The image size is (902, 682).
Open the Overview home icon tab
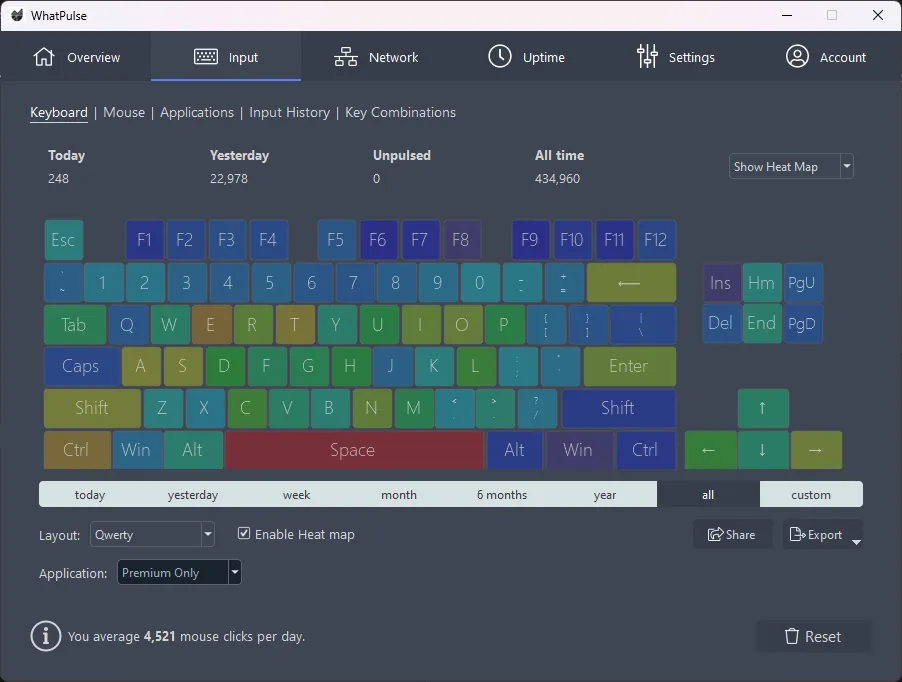44,57
